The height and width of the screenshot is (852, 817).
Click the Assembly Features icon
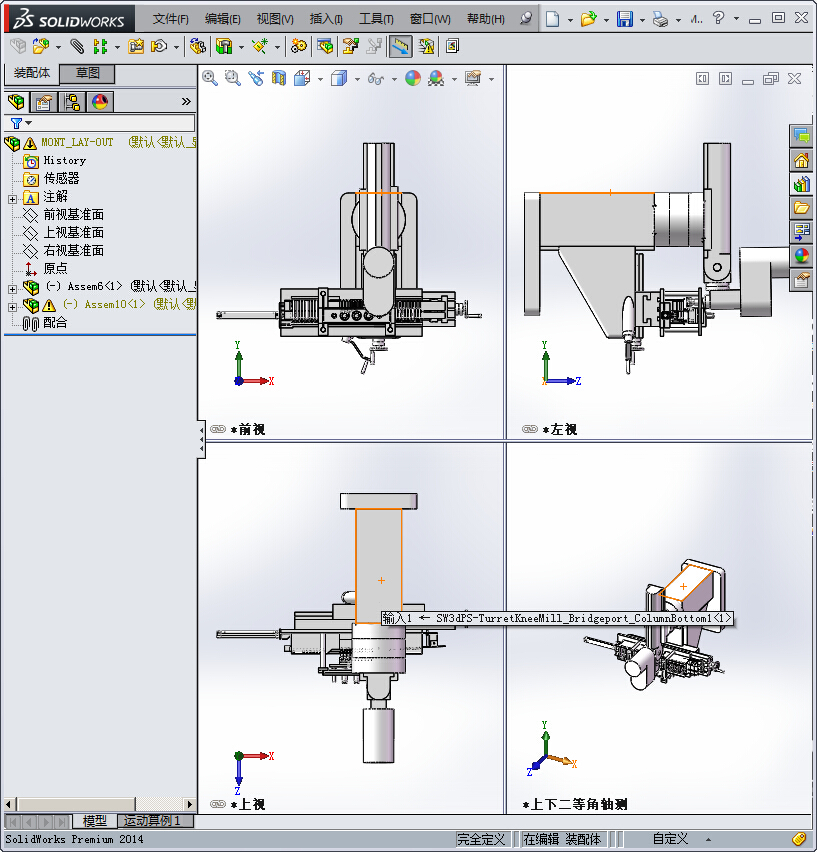click(x=224, y=46)
